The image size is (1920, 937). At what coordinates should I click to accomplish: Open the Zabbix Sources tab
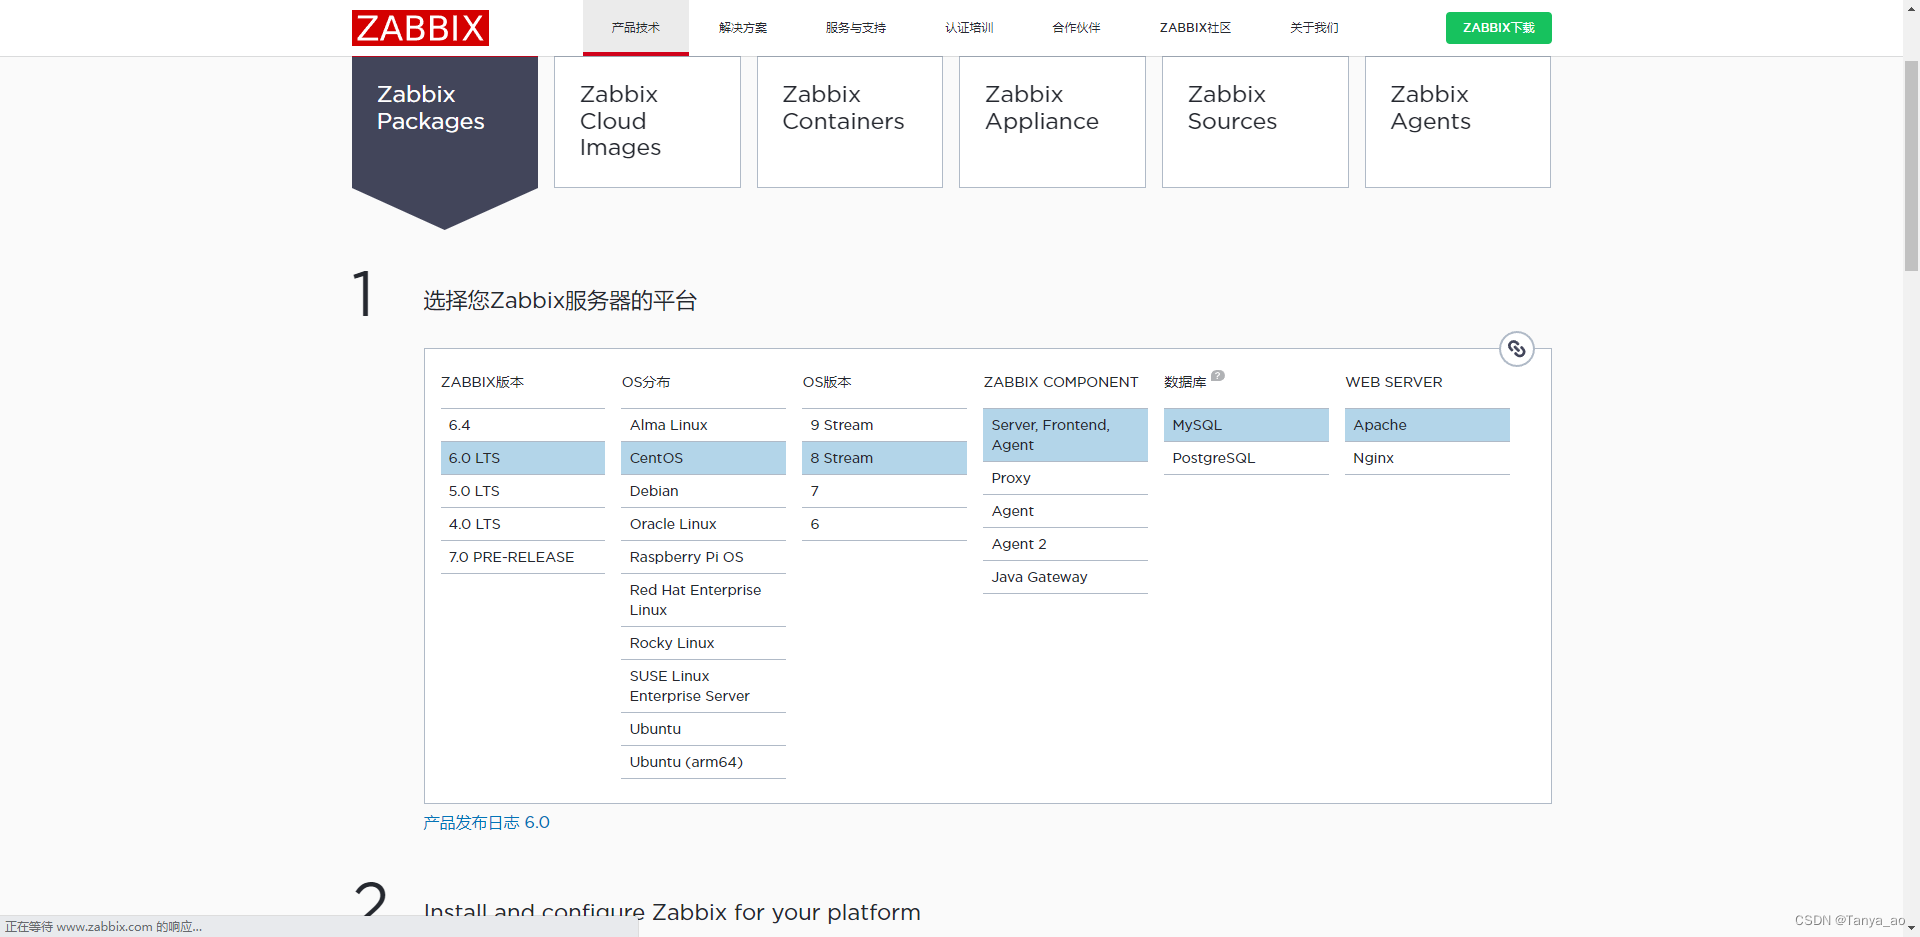pos(1254,121)
